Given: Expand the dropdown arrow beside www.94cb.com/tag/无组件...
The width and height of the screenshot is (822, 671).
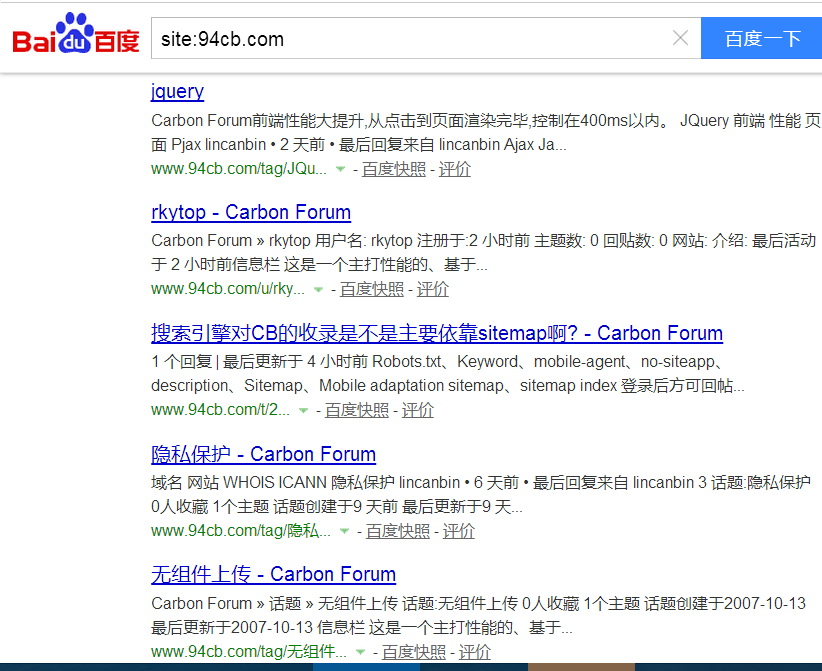Looking at the screenshot, I should click(x=360, y=652).
